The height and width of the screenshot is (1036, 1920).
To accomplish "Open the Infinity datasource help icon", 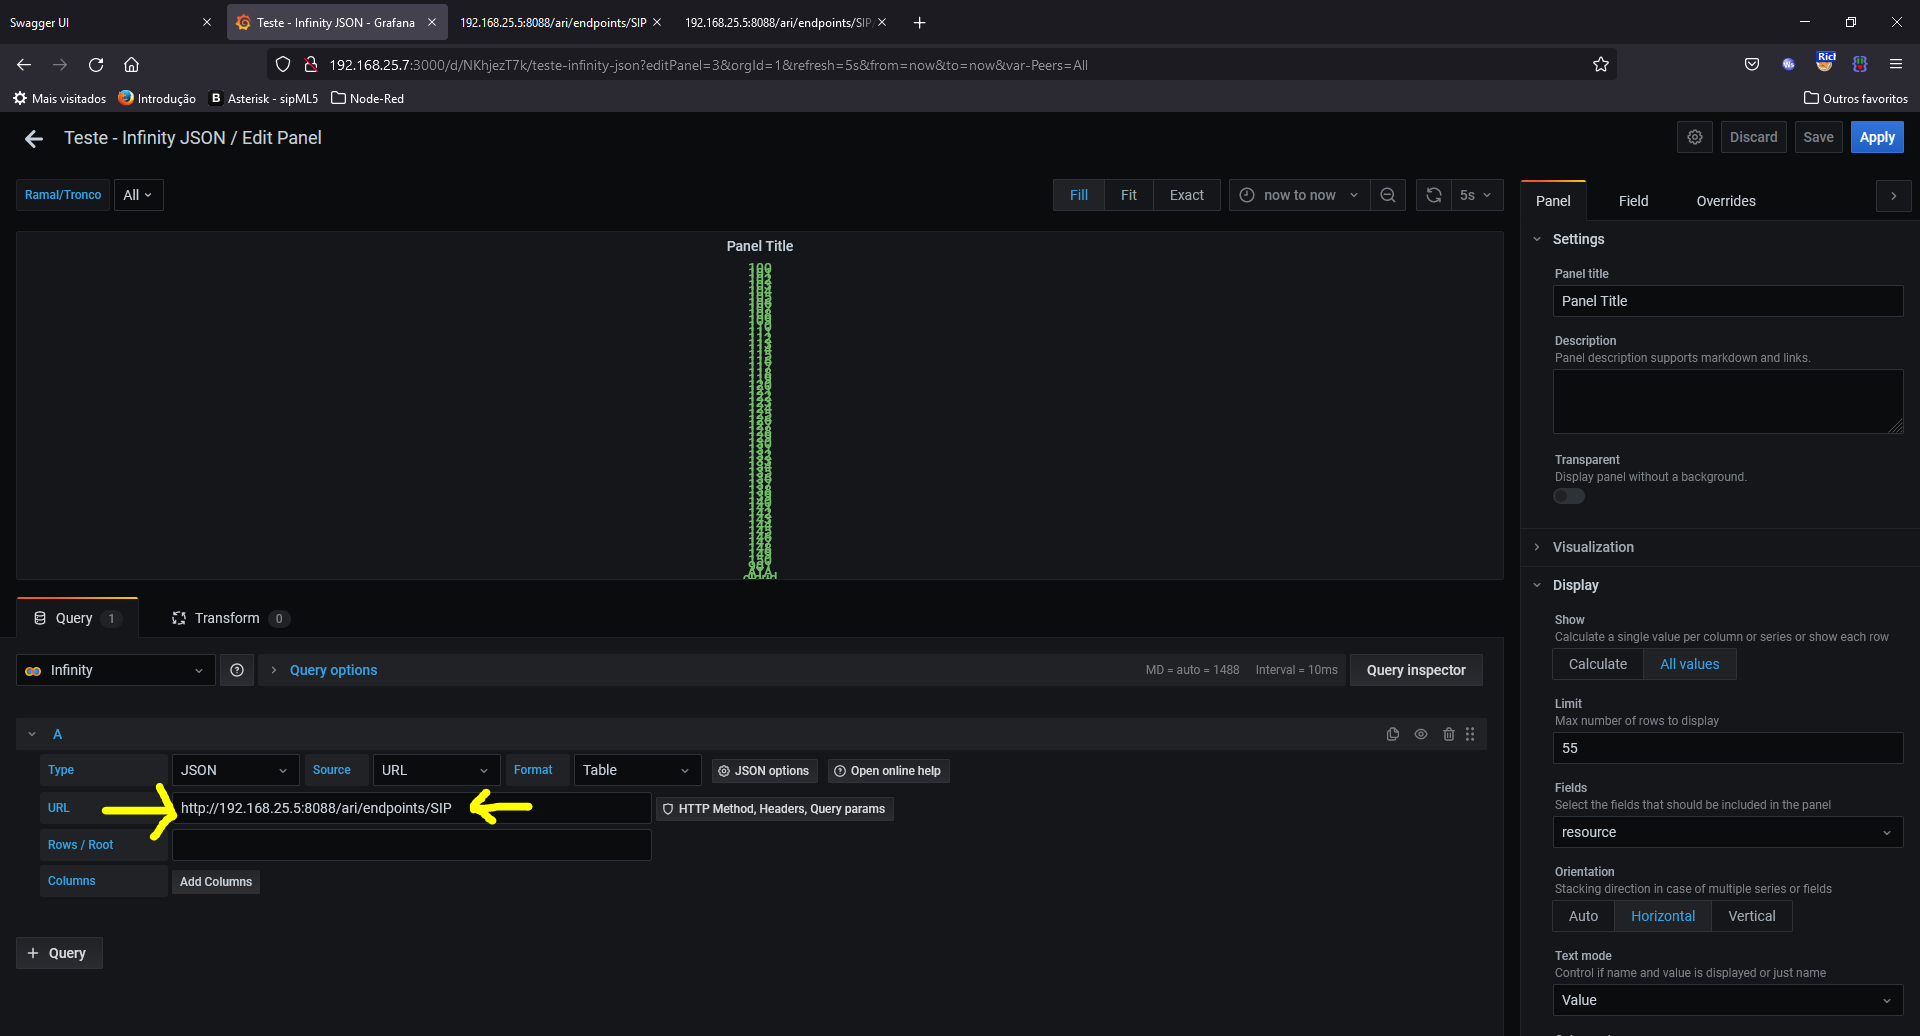I will click(237, 670).
